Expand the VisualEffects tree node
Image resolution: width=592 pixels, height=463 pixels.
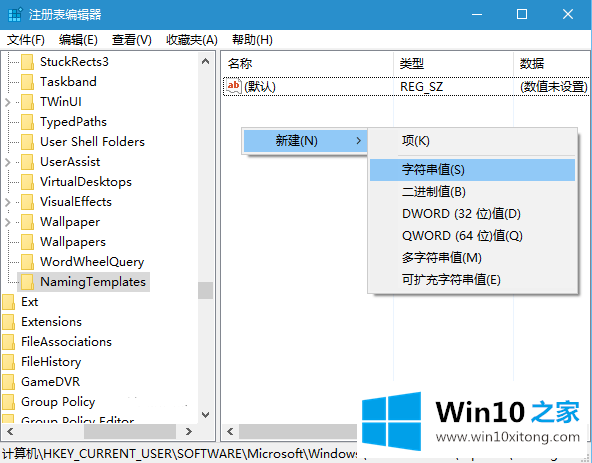(8, 202)
